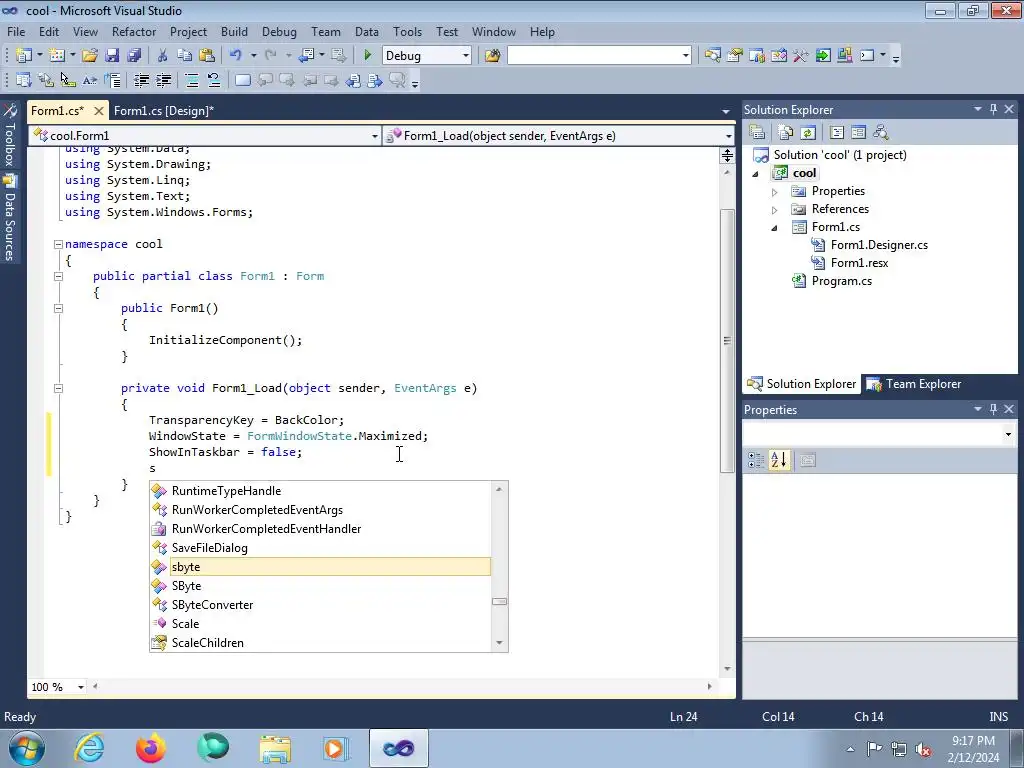Click View Class Diagram icon in Solution Explorer

880,133
